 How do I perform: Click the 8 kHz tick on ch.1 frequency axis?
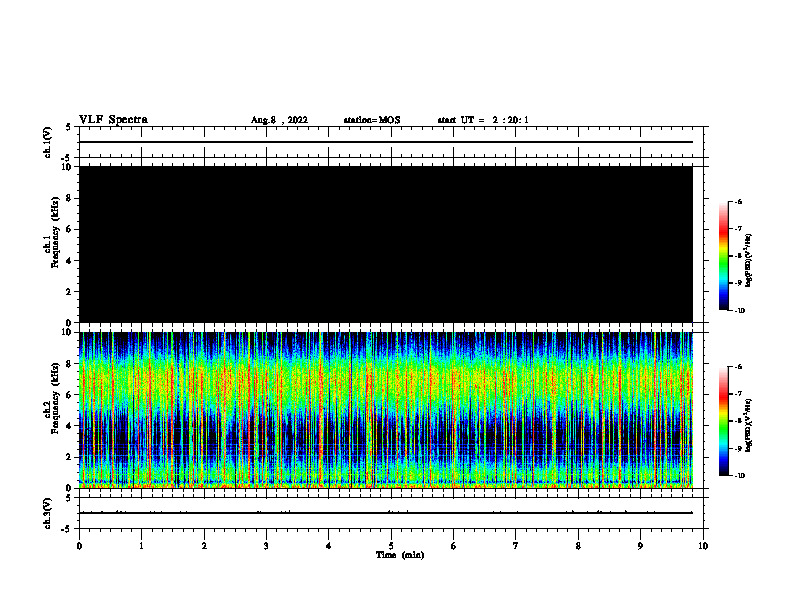pos(70,198)
